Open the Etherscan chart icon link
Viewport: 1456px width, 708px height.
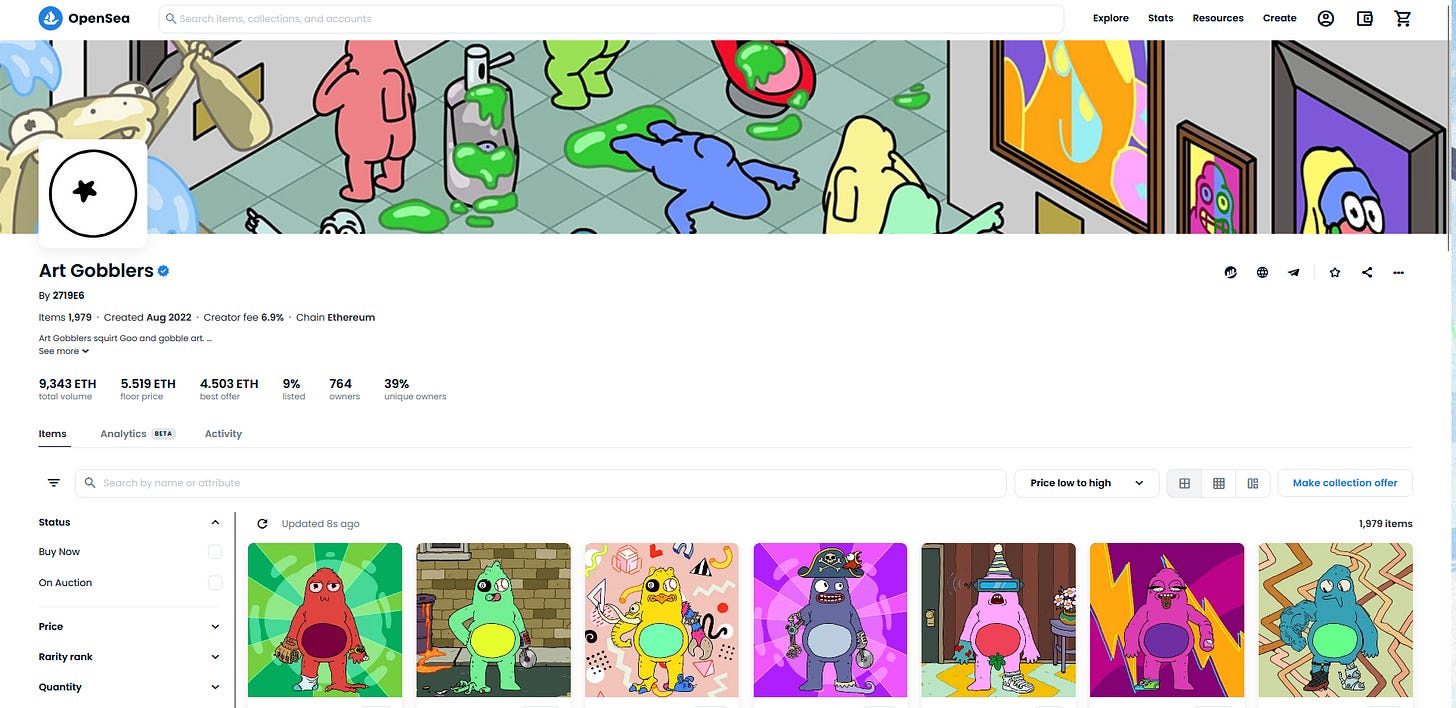pyautogui.click(x=1231, y=272)
